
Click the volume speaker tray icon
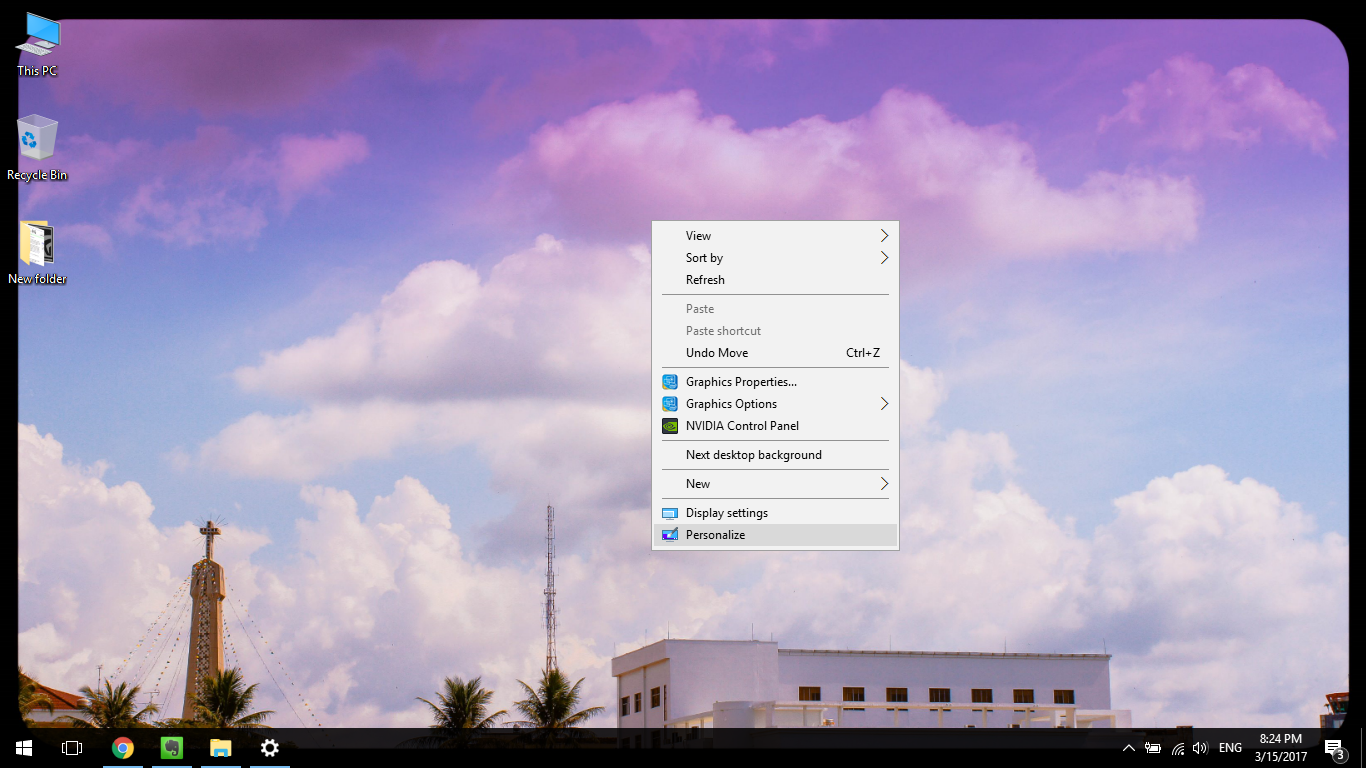coord(1200,748)
